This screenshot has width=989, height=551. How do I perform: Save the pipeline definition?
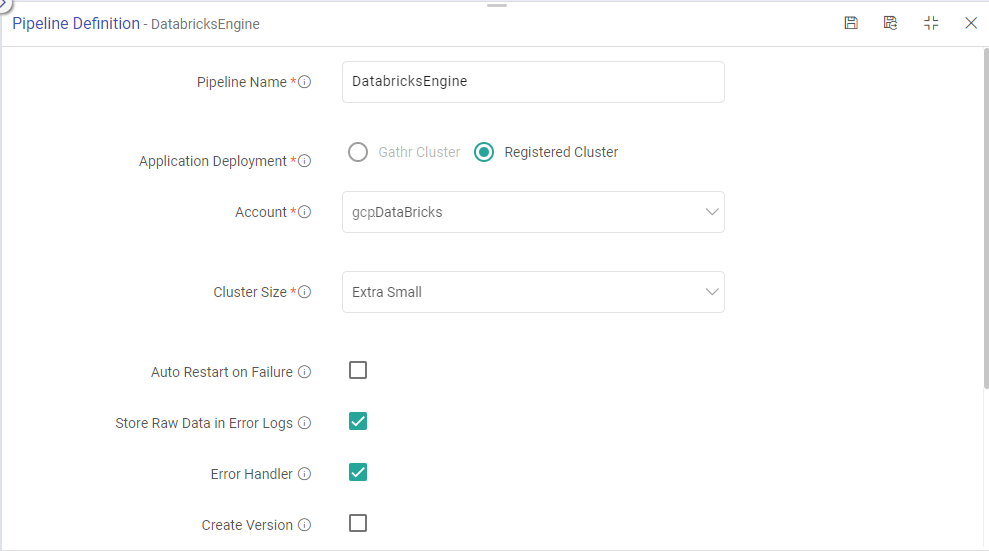point(851,23)
